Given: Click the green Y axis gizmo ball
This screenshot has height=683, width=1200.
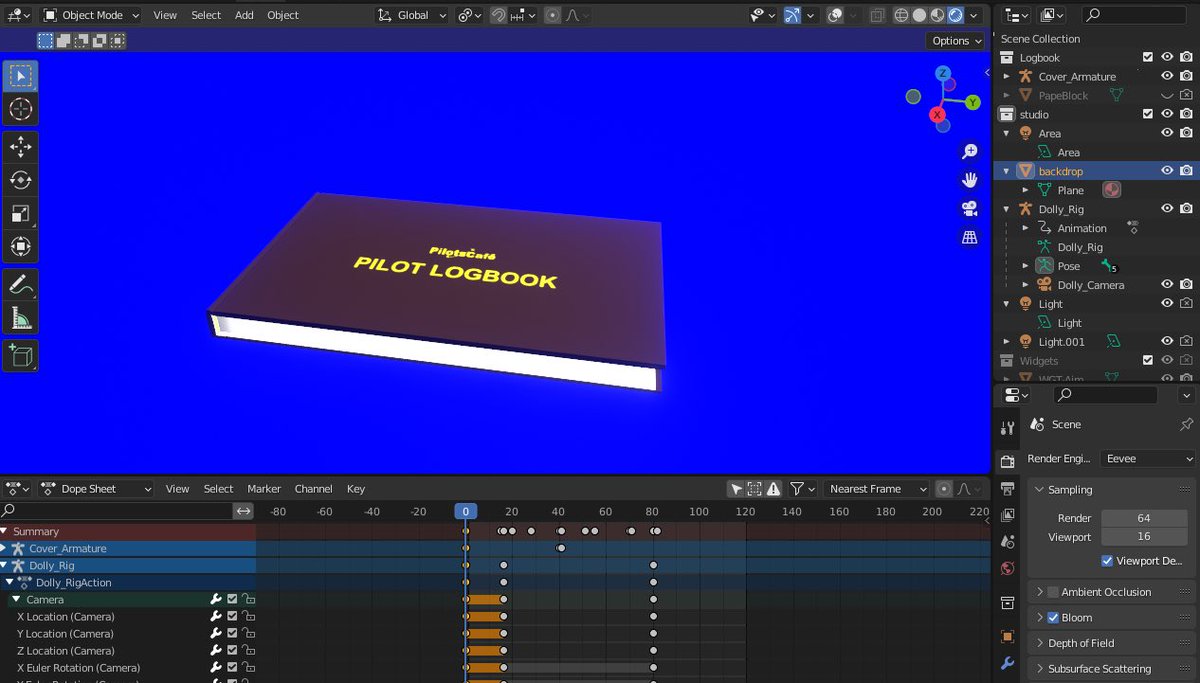Looking at the screenshot, I should (972, 102).
